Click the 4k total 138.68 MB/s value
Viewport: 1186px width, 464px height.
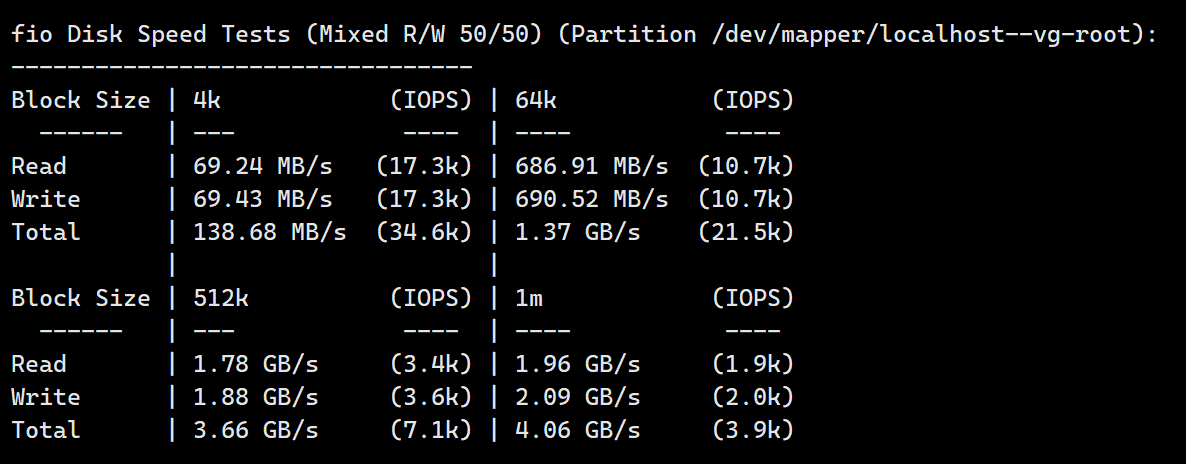[x=270, y=232]
